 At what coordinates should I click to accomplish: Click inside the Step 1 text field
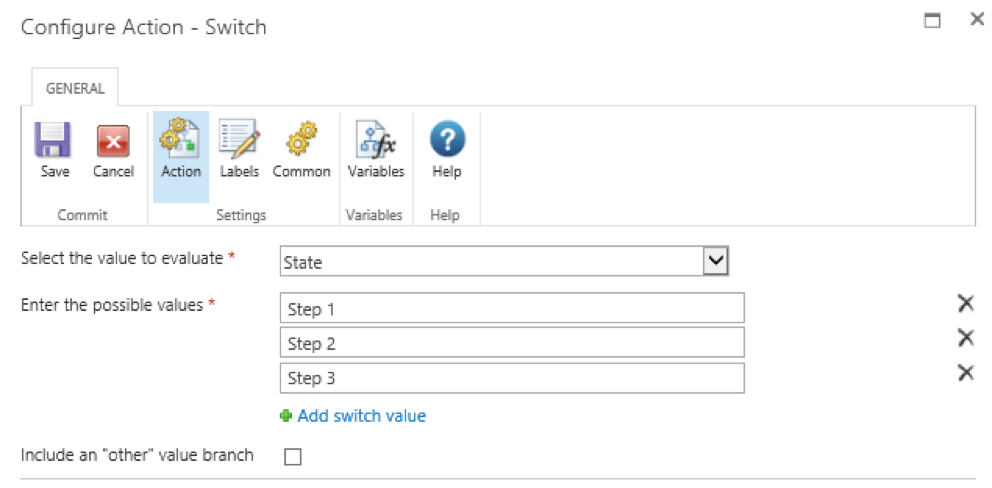point(512,308)
